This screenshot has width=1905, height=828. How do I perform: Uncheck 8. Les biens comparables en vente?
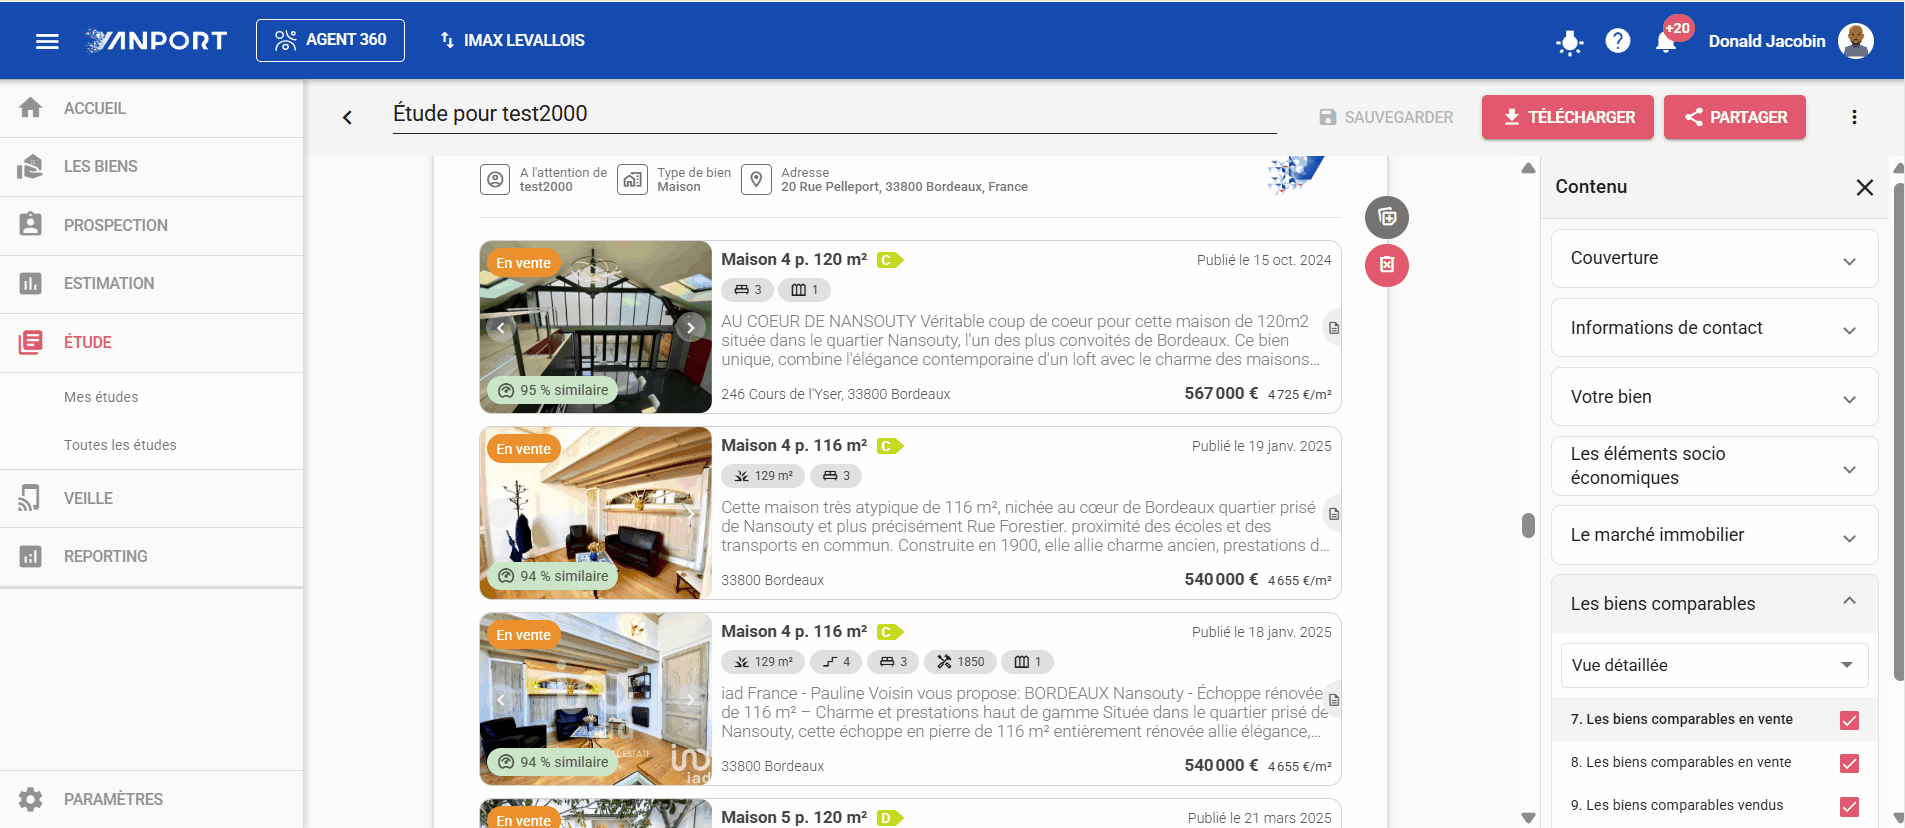(1849, 763)
